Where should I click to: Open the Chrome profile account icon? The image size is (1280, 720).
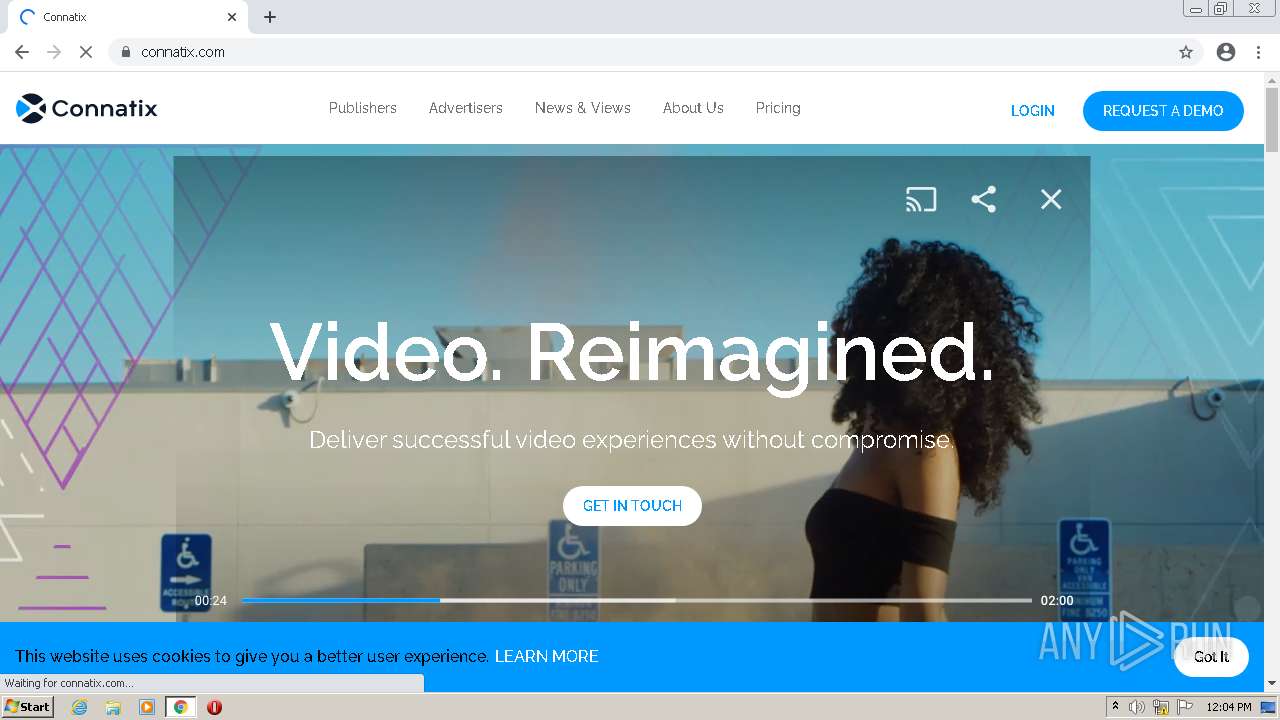1226,52
